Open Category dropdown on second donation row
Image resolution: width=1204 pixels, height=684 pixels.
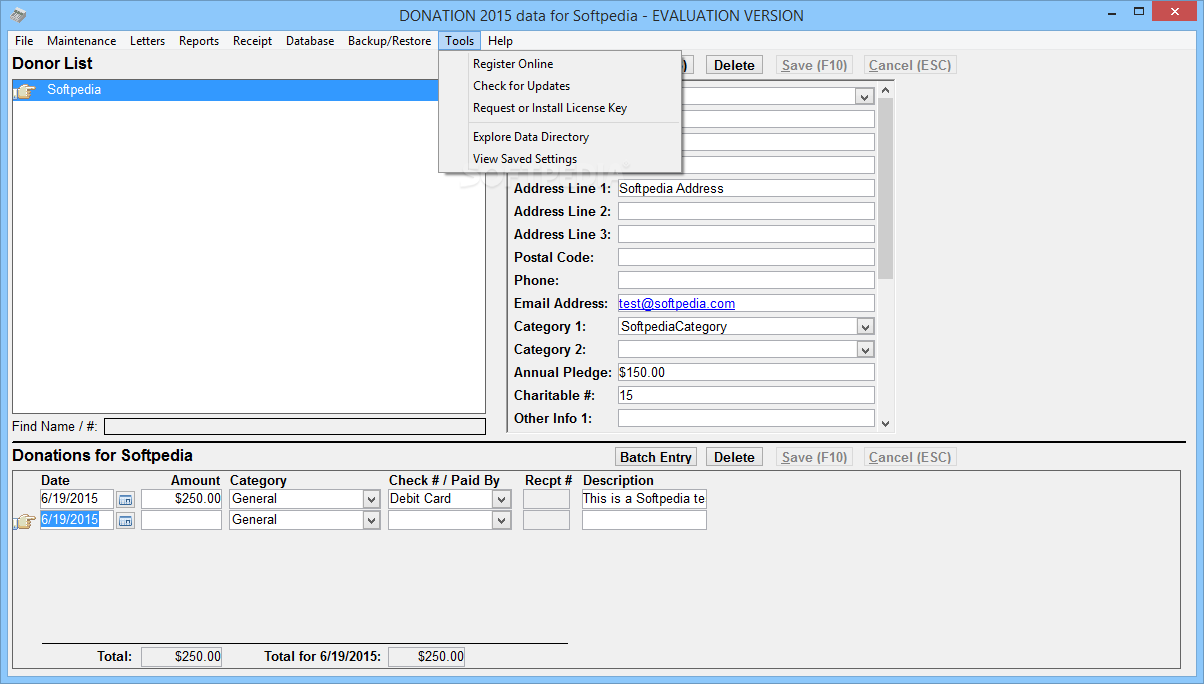371,521
